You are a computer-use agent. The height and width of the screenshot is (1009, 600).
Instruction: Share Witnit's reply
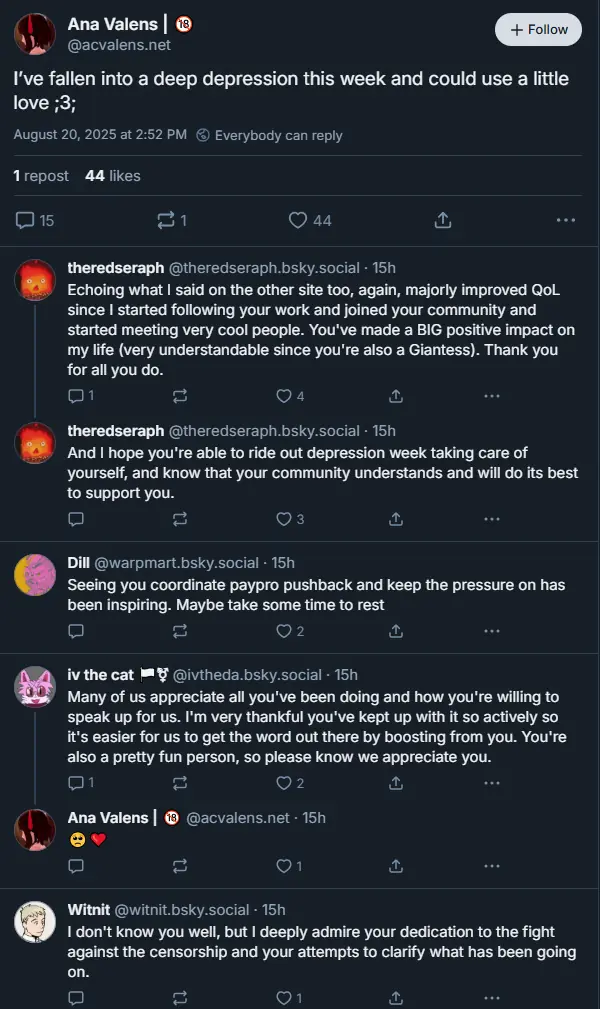tap(396, 997)
